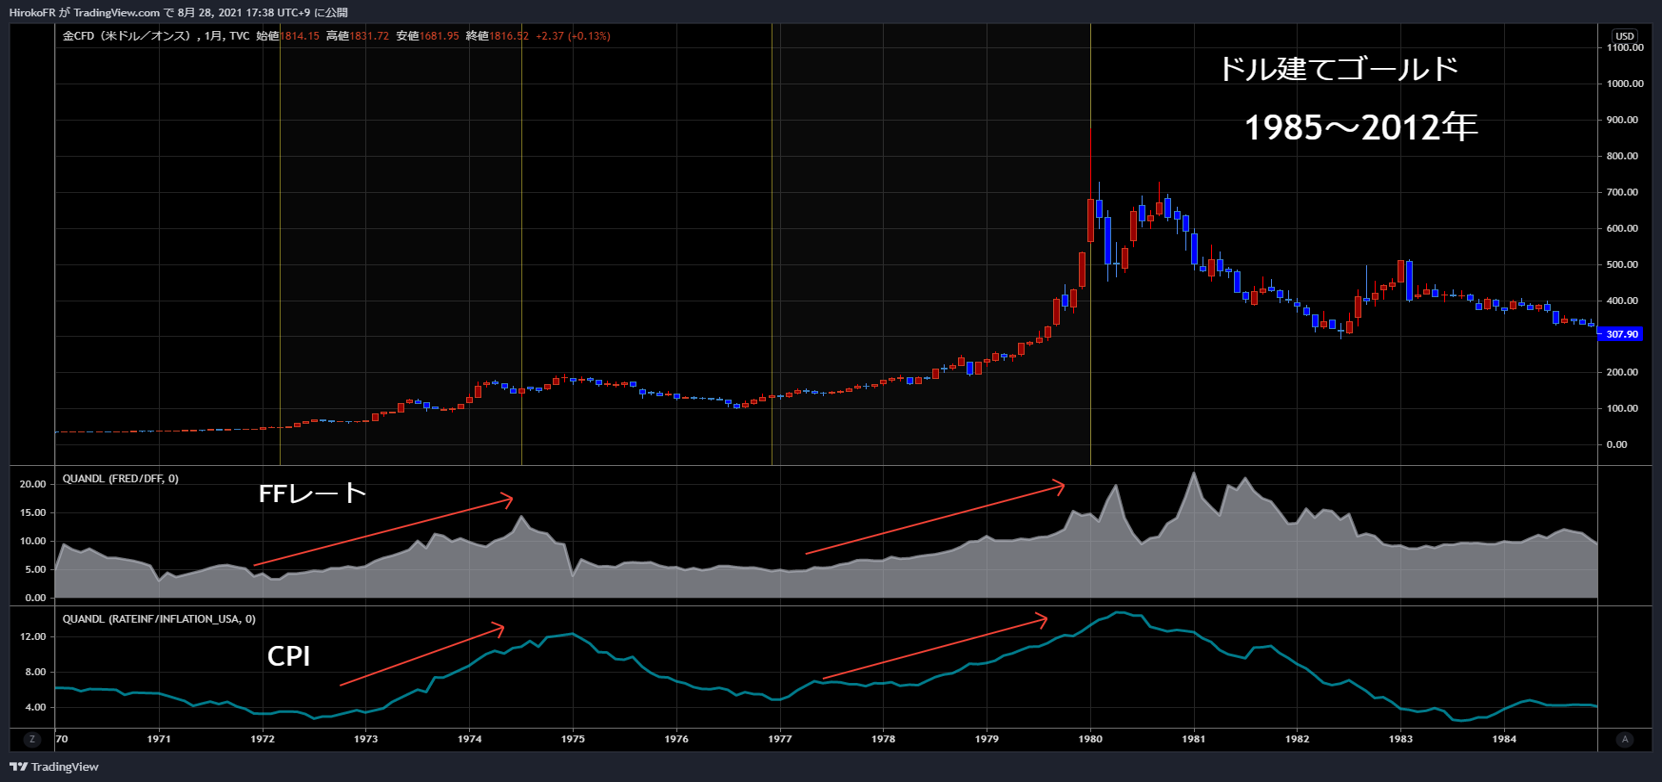Open the USD currency selector
The height and width of the screenshot is (782, 1662).
pyautogui.click(x=1624, y=36)
